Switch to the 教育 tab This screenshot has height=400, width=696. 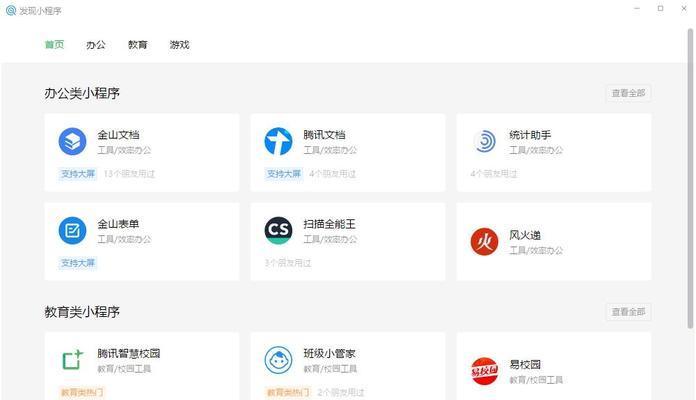point(138,44)
